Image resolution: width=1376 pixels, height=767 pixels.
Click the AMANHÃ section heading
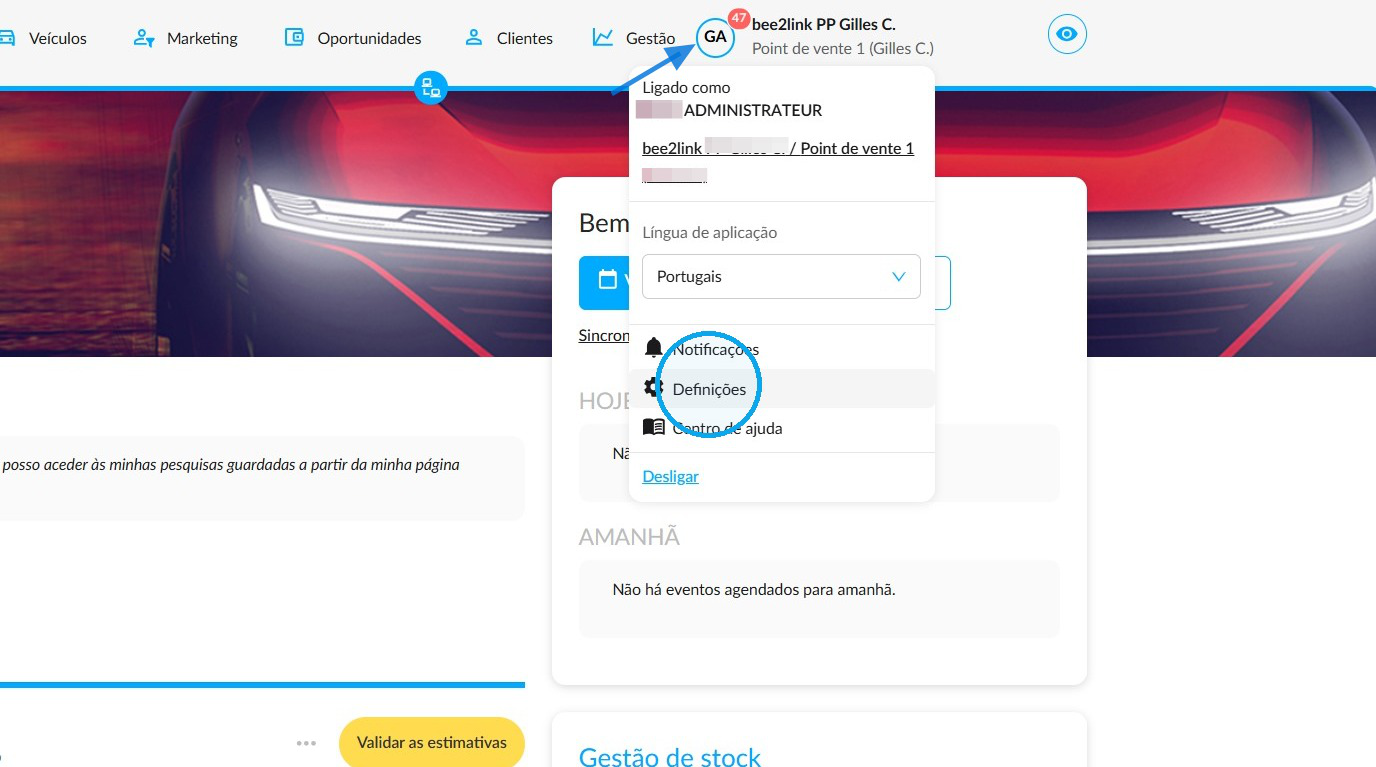pyautogui.click(x=629, y=537)
